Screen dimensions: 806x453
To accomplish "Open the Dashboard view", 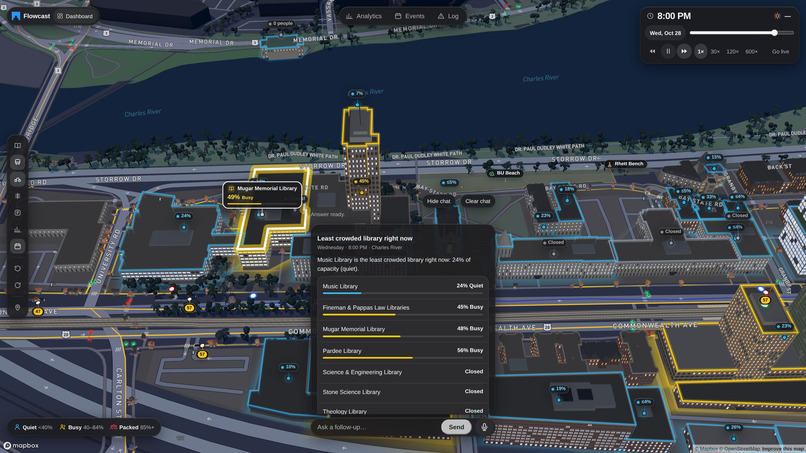I will point(75,16).
